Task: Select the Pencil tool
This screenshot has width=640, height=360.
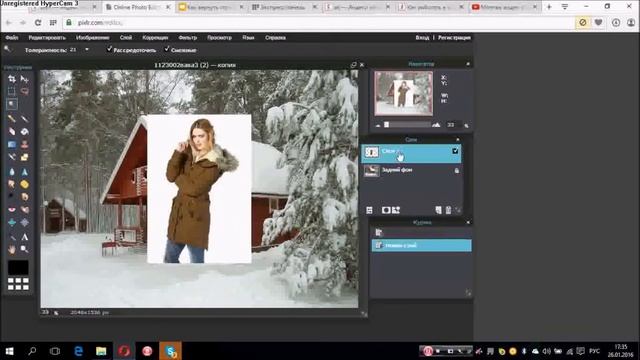Action: 12,119
